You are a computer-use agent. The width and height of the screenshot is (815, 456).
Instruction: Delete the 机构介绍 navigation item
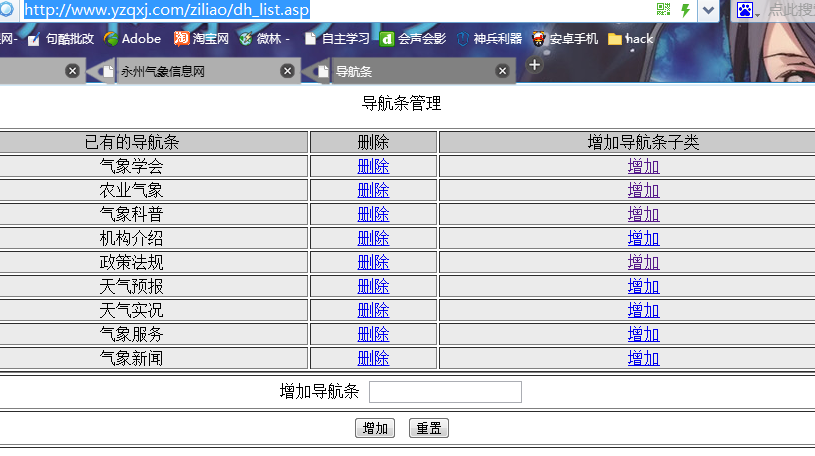373,239
